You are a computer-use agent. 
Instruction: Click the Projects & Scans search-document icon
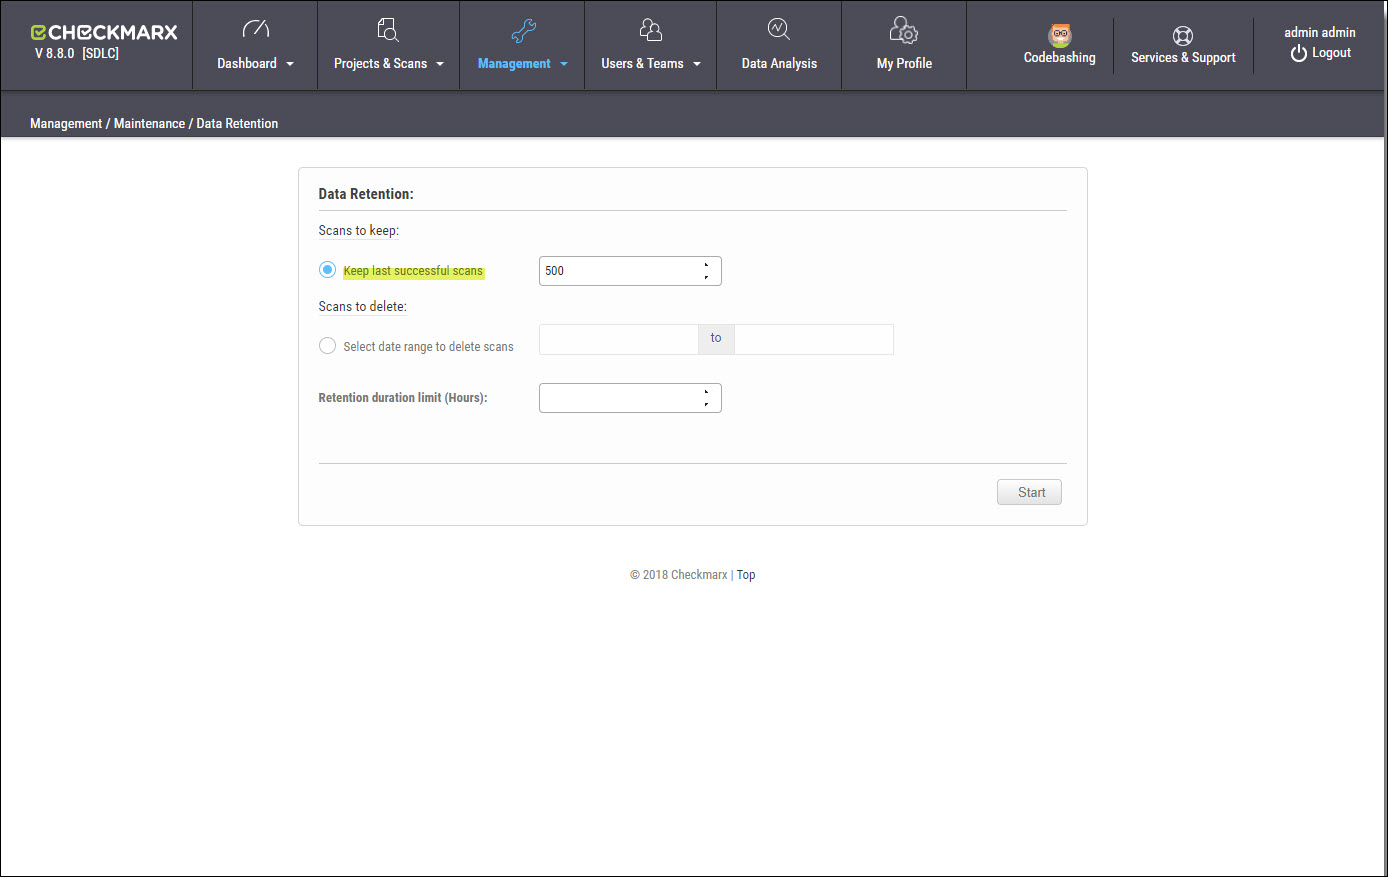[x=387, y=29]
